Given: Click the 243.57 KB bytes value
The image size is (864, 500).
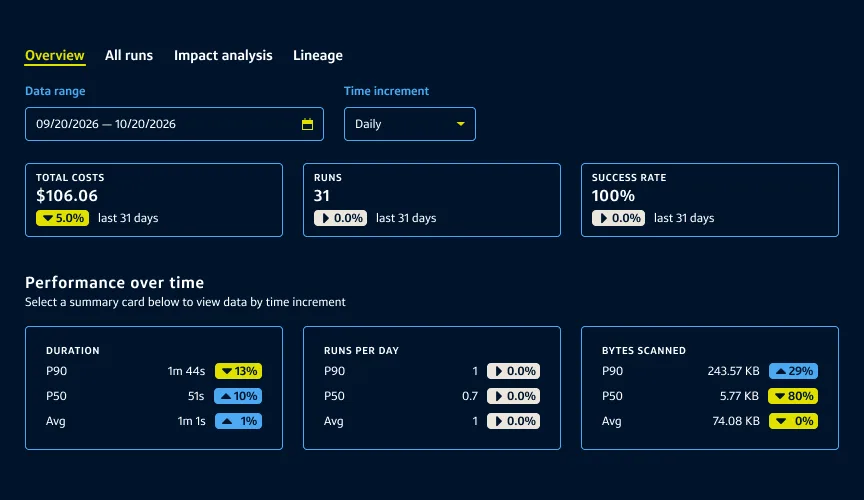Looking at the screenshot, I should (x=733, y=371).
